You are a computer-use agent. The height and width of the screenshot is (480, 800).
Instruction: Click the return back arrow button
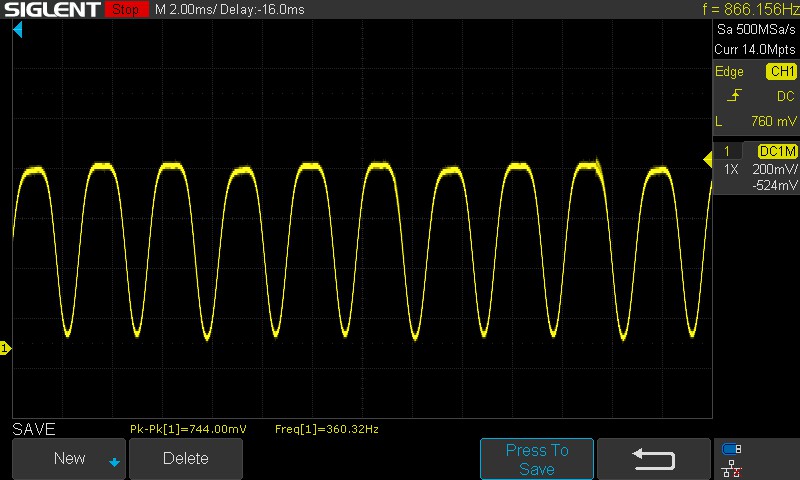point(654,459)
